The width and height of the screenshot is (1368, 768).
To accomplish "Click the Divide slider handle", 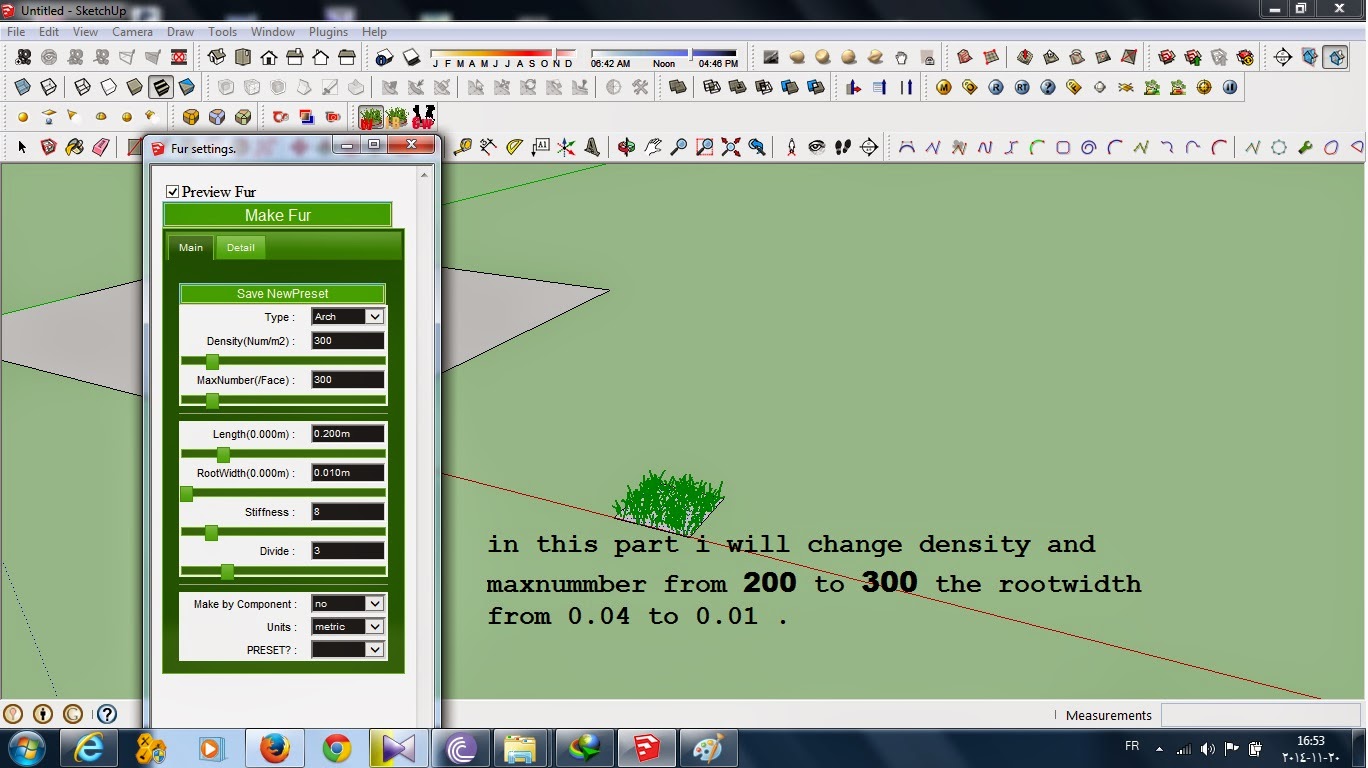I will (x=227, y=572).
